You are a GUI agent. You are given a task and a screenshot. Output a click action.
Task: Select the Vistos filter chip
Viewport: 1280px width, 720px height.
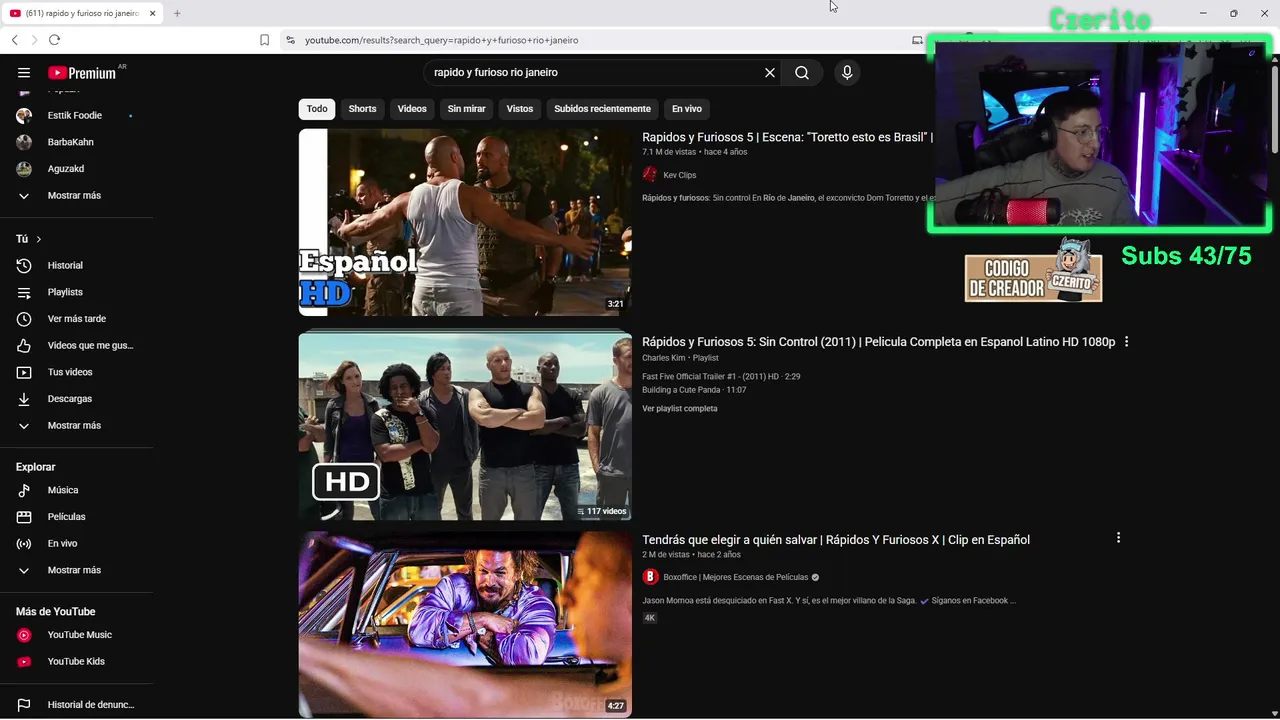click(x=520, y=109)
